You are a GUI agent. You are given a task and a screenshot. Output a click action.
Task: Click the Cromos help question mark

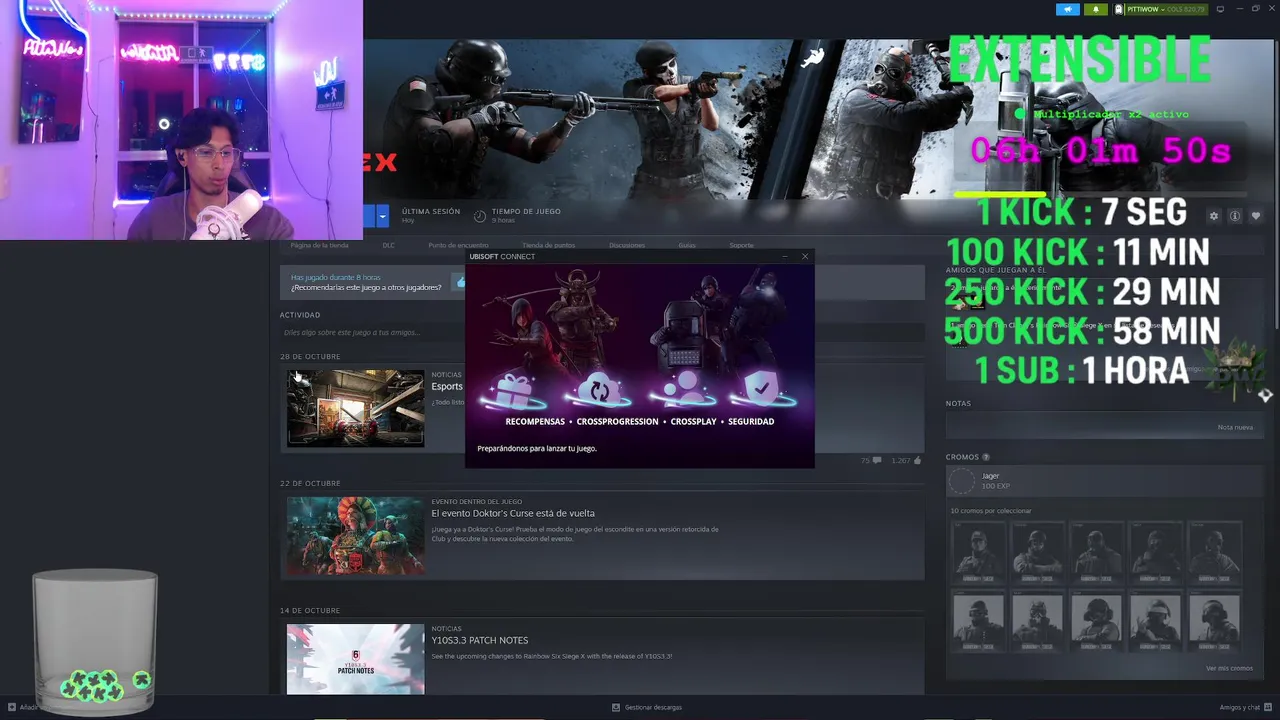[x=986, y=457]
